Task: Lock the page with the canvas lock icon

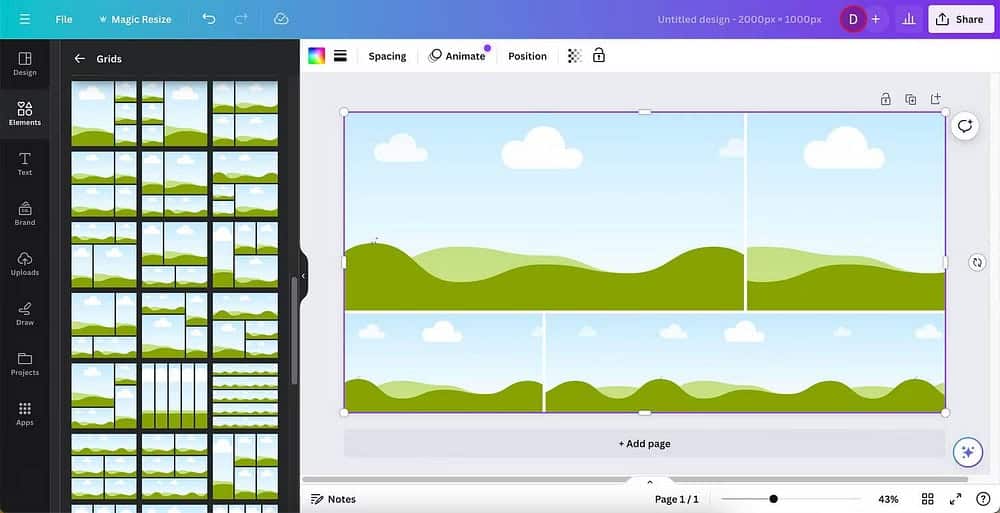Action: [885, 99]
